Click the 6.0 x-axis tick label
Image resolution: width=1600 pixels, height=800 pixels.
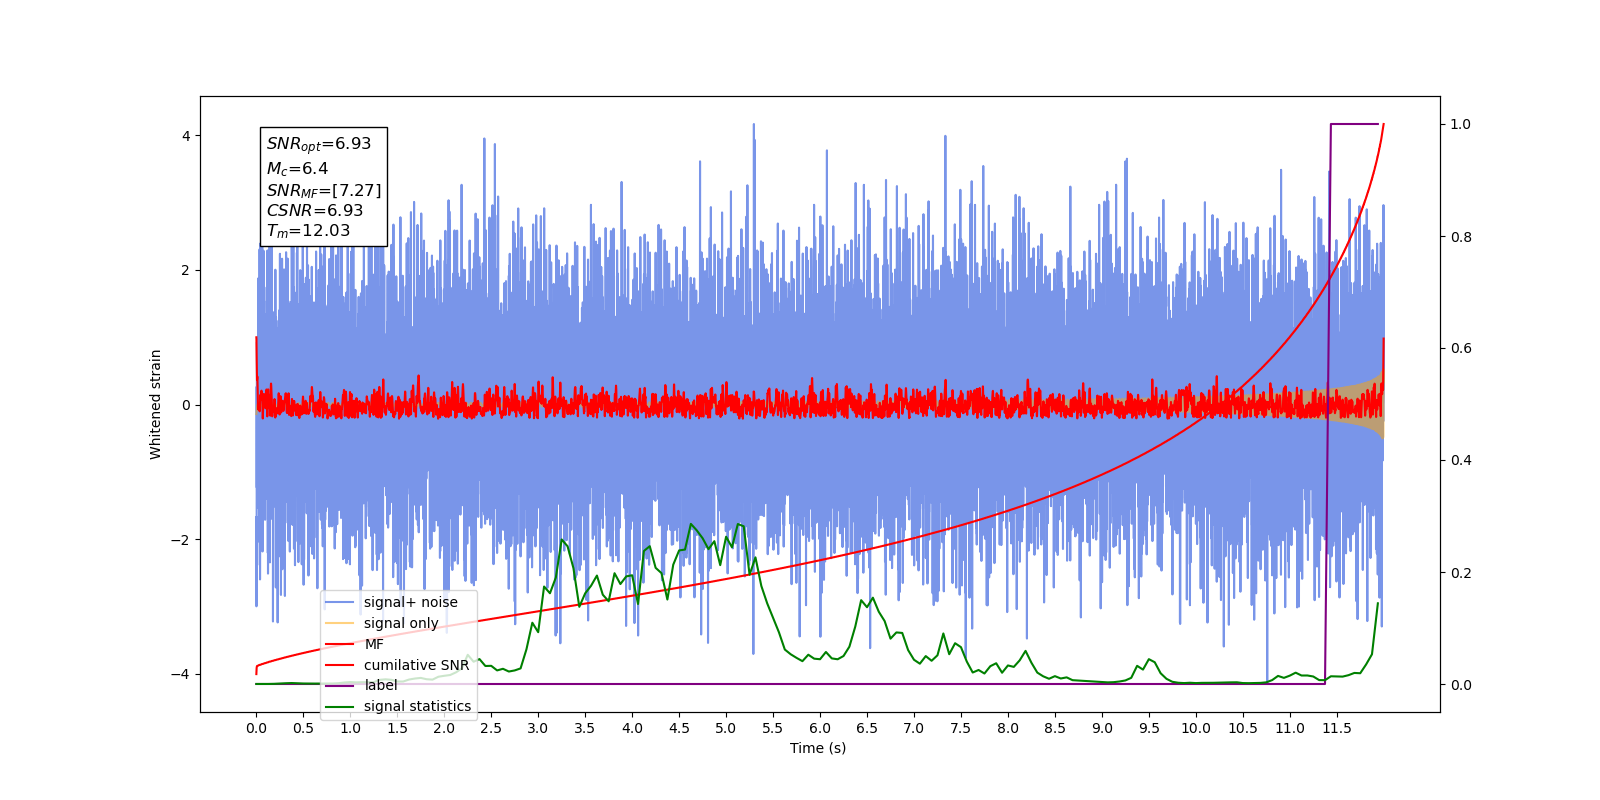[x=820, y=728]
